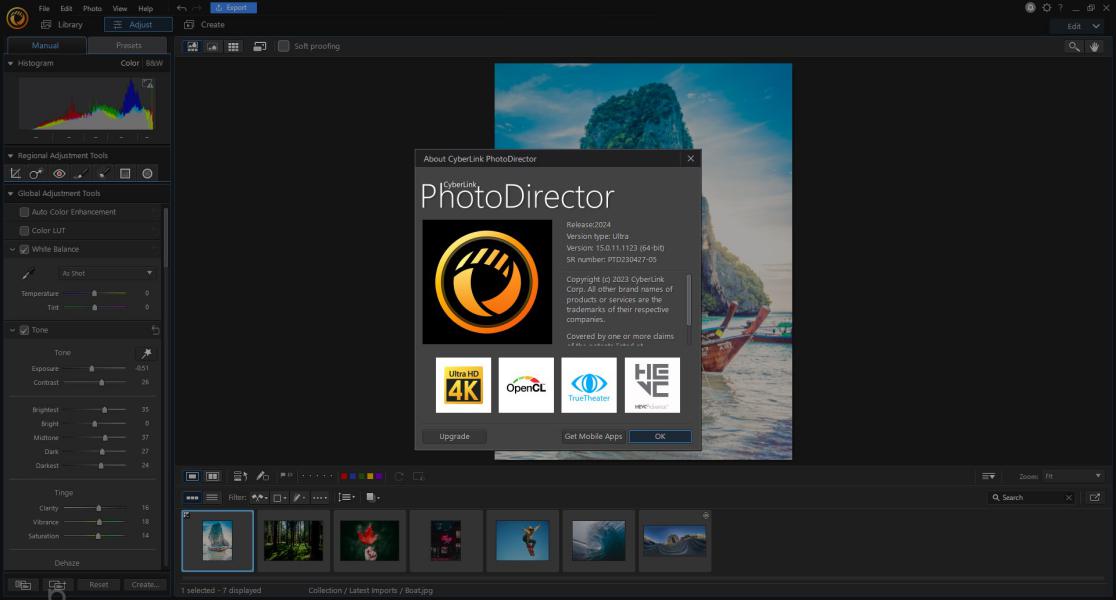Viewport: 1116px width, 600px height.
Task: Click the Export button
Action: pos(233,8)
